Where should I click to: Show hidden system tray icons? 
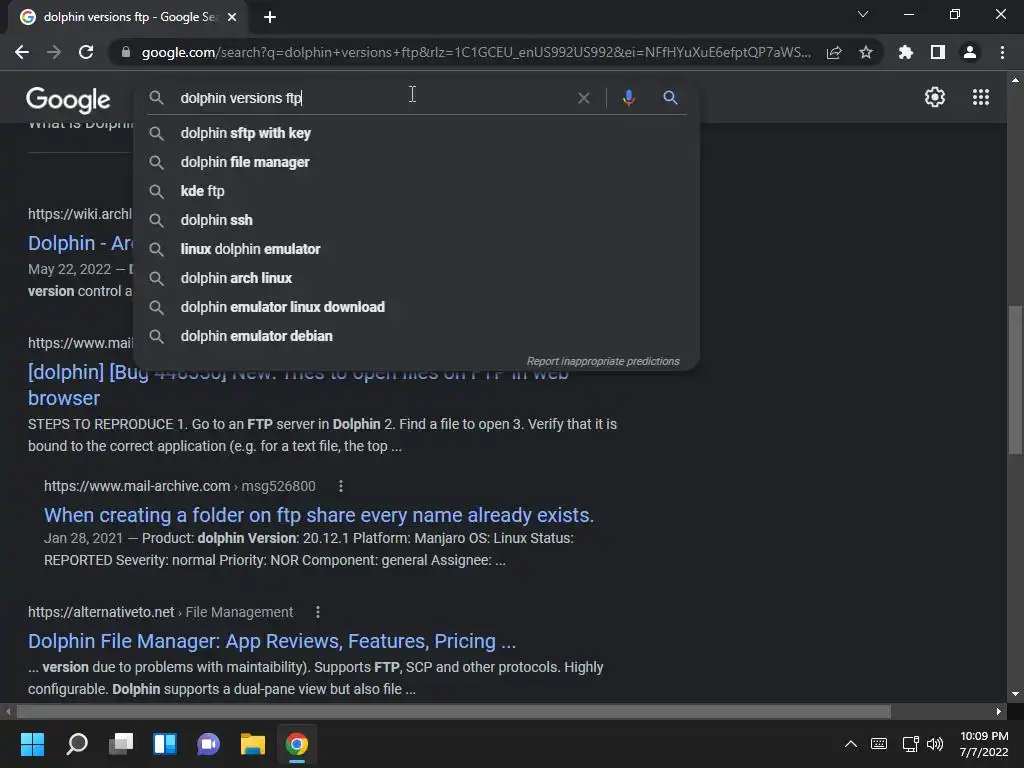click(850, 744)
